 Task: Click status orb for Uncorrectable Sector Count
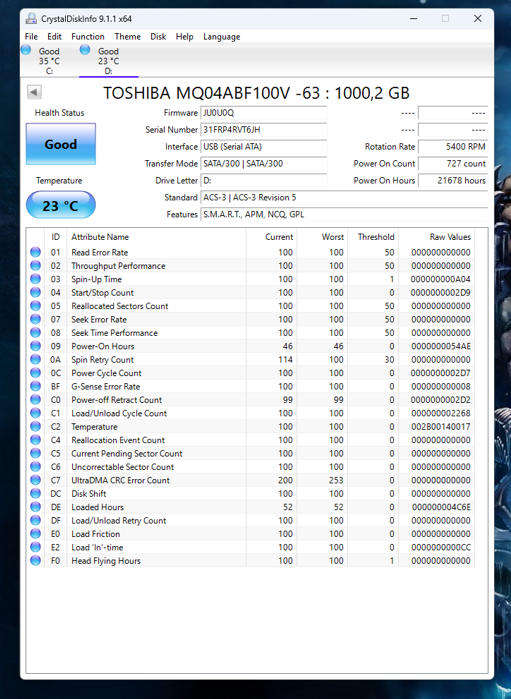(x=35, y=467)
